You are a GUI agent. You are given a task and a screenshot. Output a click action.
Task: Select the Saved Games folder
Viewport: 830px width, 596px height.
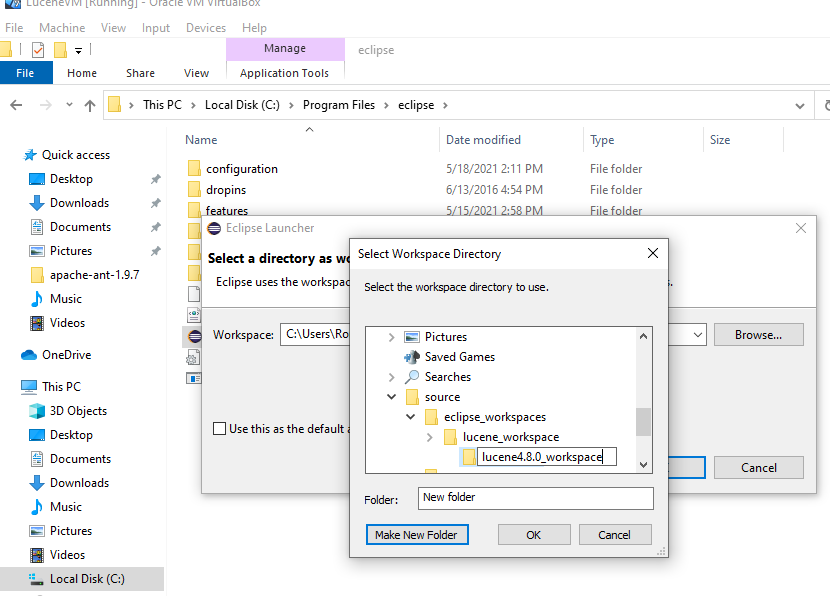tap(459, 357)
